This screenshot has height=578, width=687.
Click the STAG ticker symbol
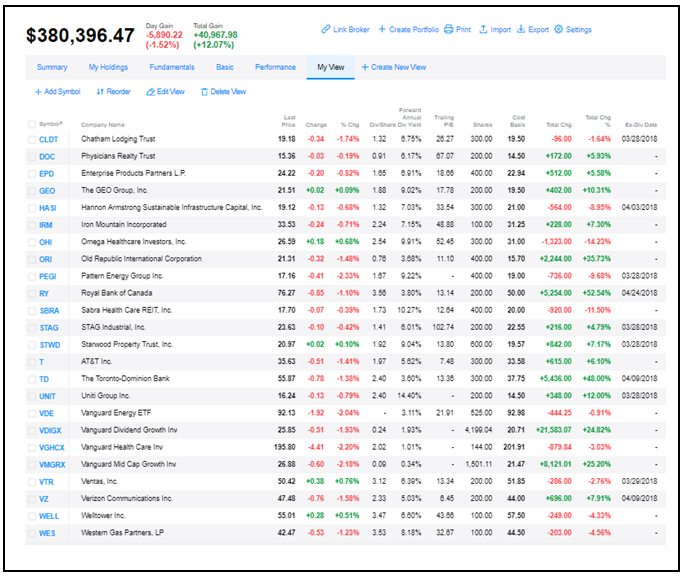pyautogui.click(x=49, y=328)
